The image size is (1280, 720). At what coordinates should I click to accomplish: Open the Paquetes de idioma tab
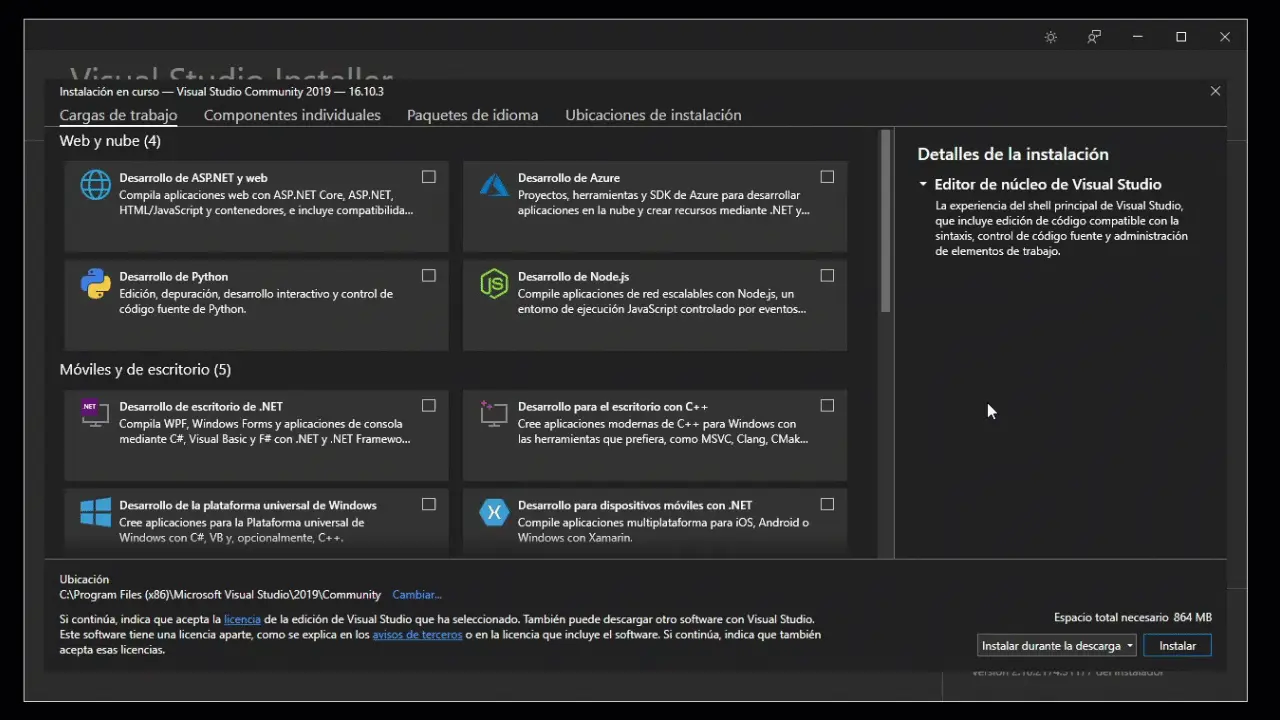472,115
